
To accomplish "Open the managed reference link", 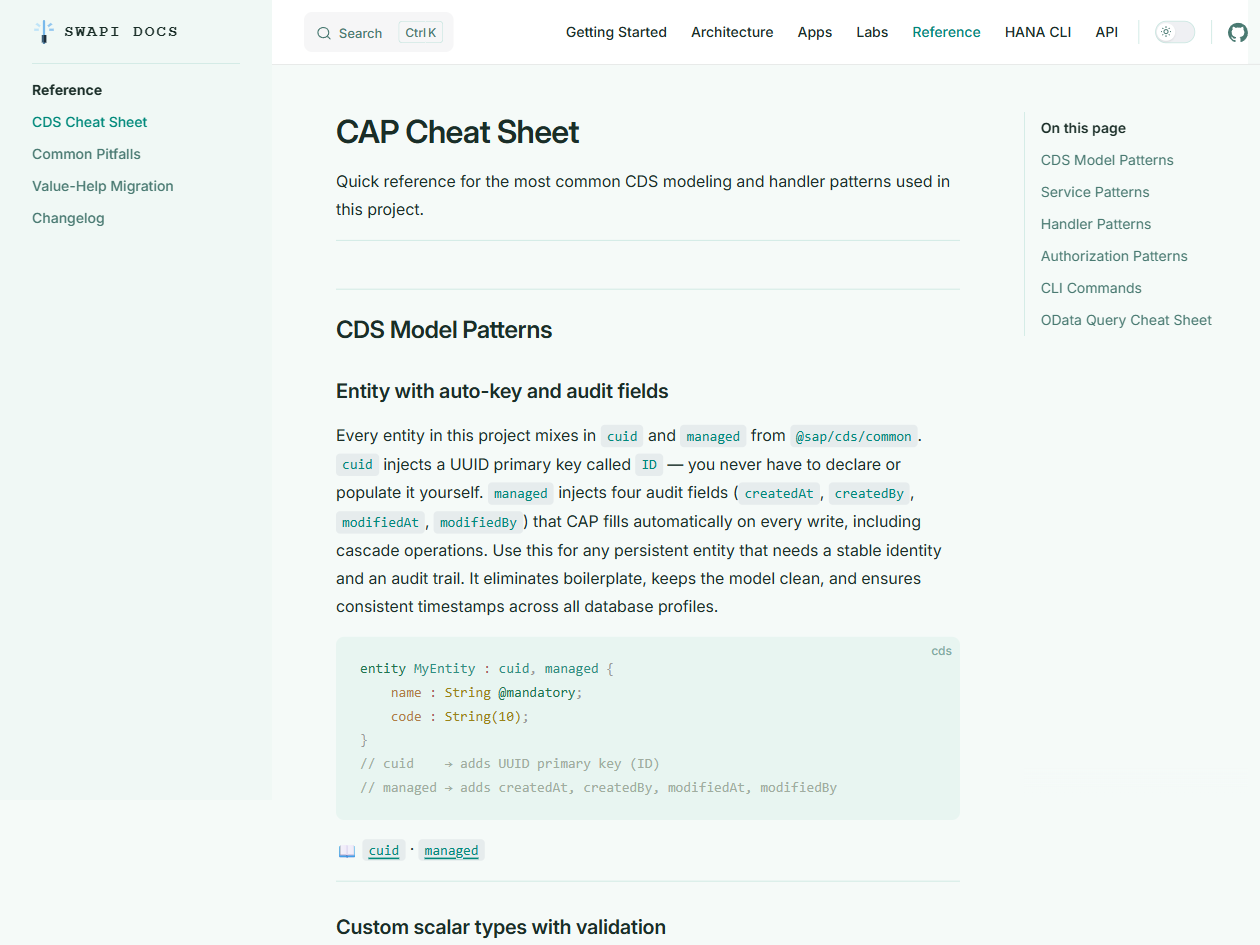I will pyautogui.click(x=451, y=850).
